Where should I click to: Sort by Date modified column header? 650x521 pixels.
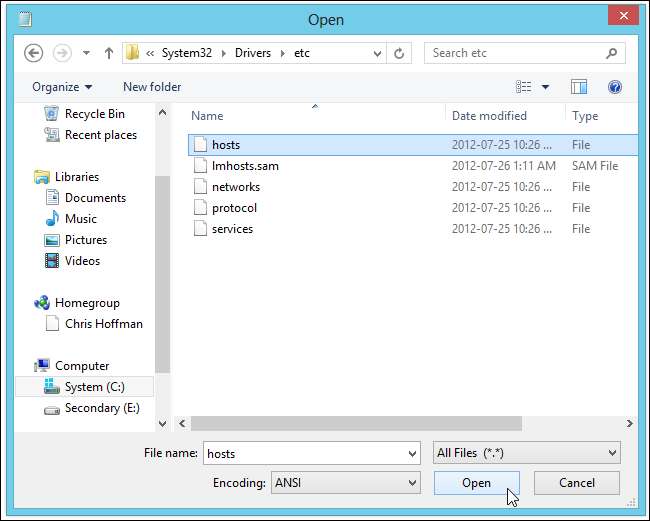[x=489, y=116]
